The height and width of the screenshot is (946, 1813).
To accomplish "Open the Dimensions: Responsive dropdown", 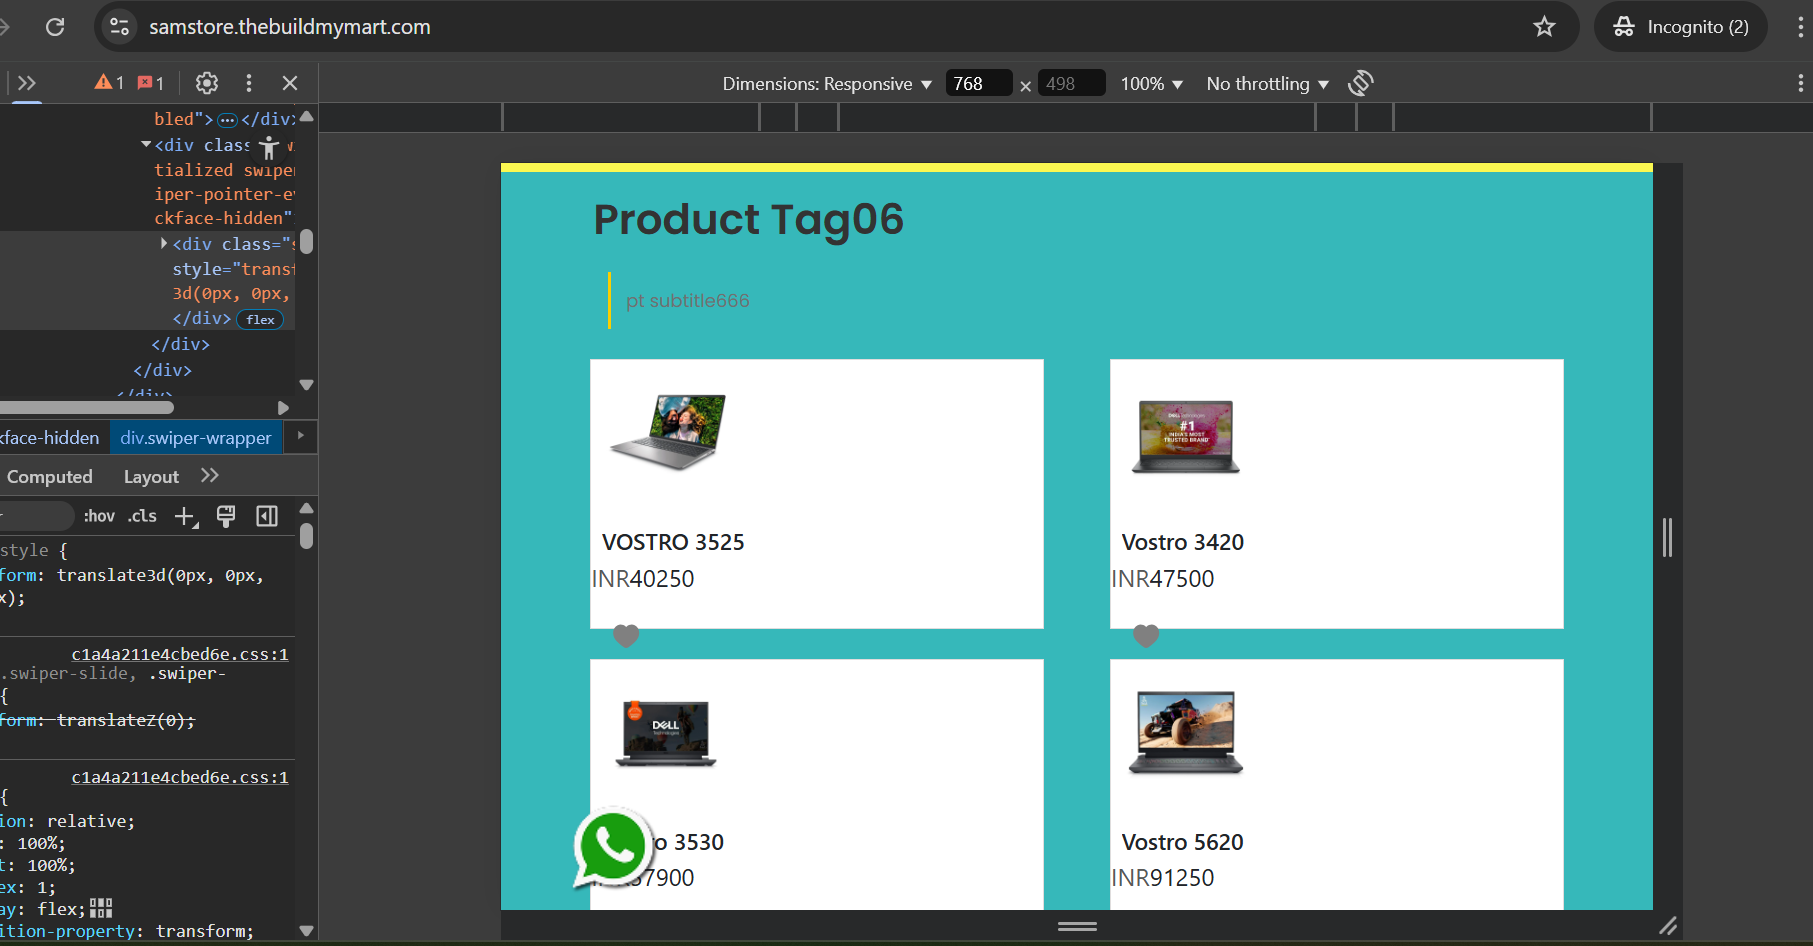I will pos(827,84).
